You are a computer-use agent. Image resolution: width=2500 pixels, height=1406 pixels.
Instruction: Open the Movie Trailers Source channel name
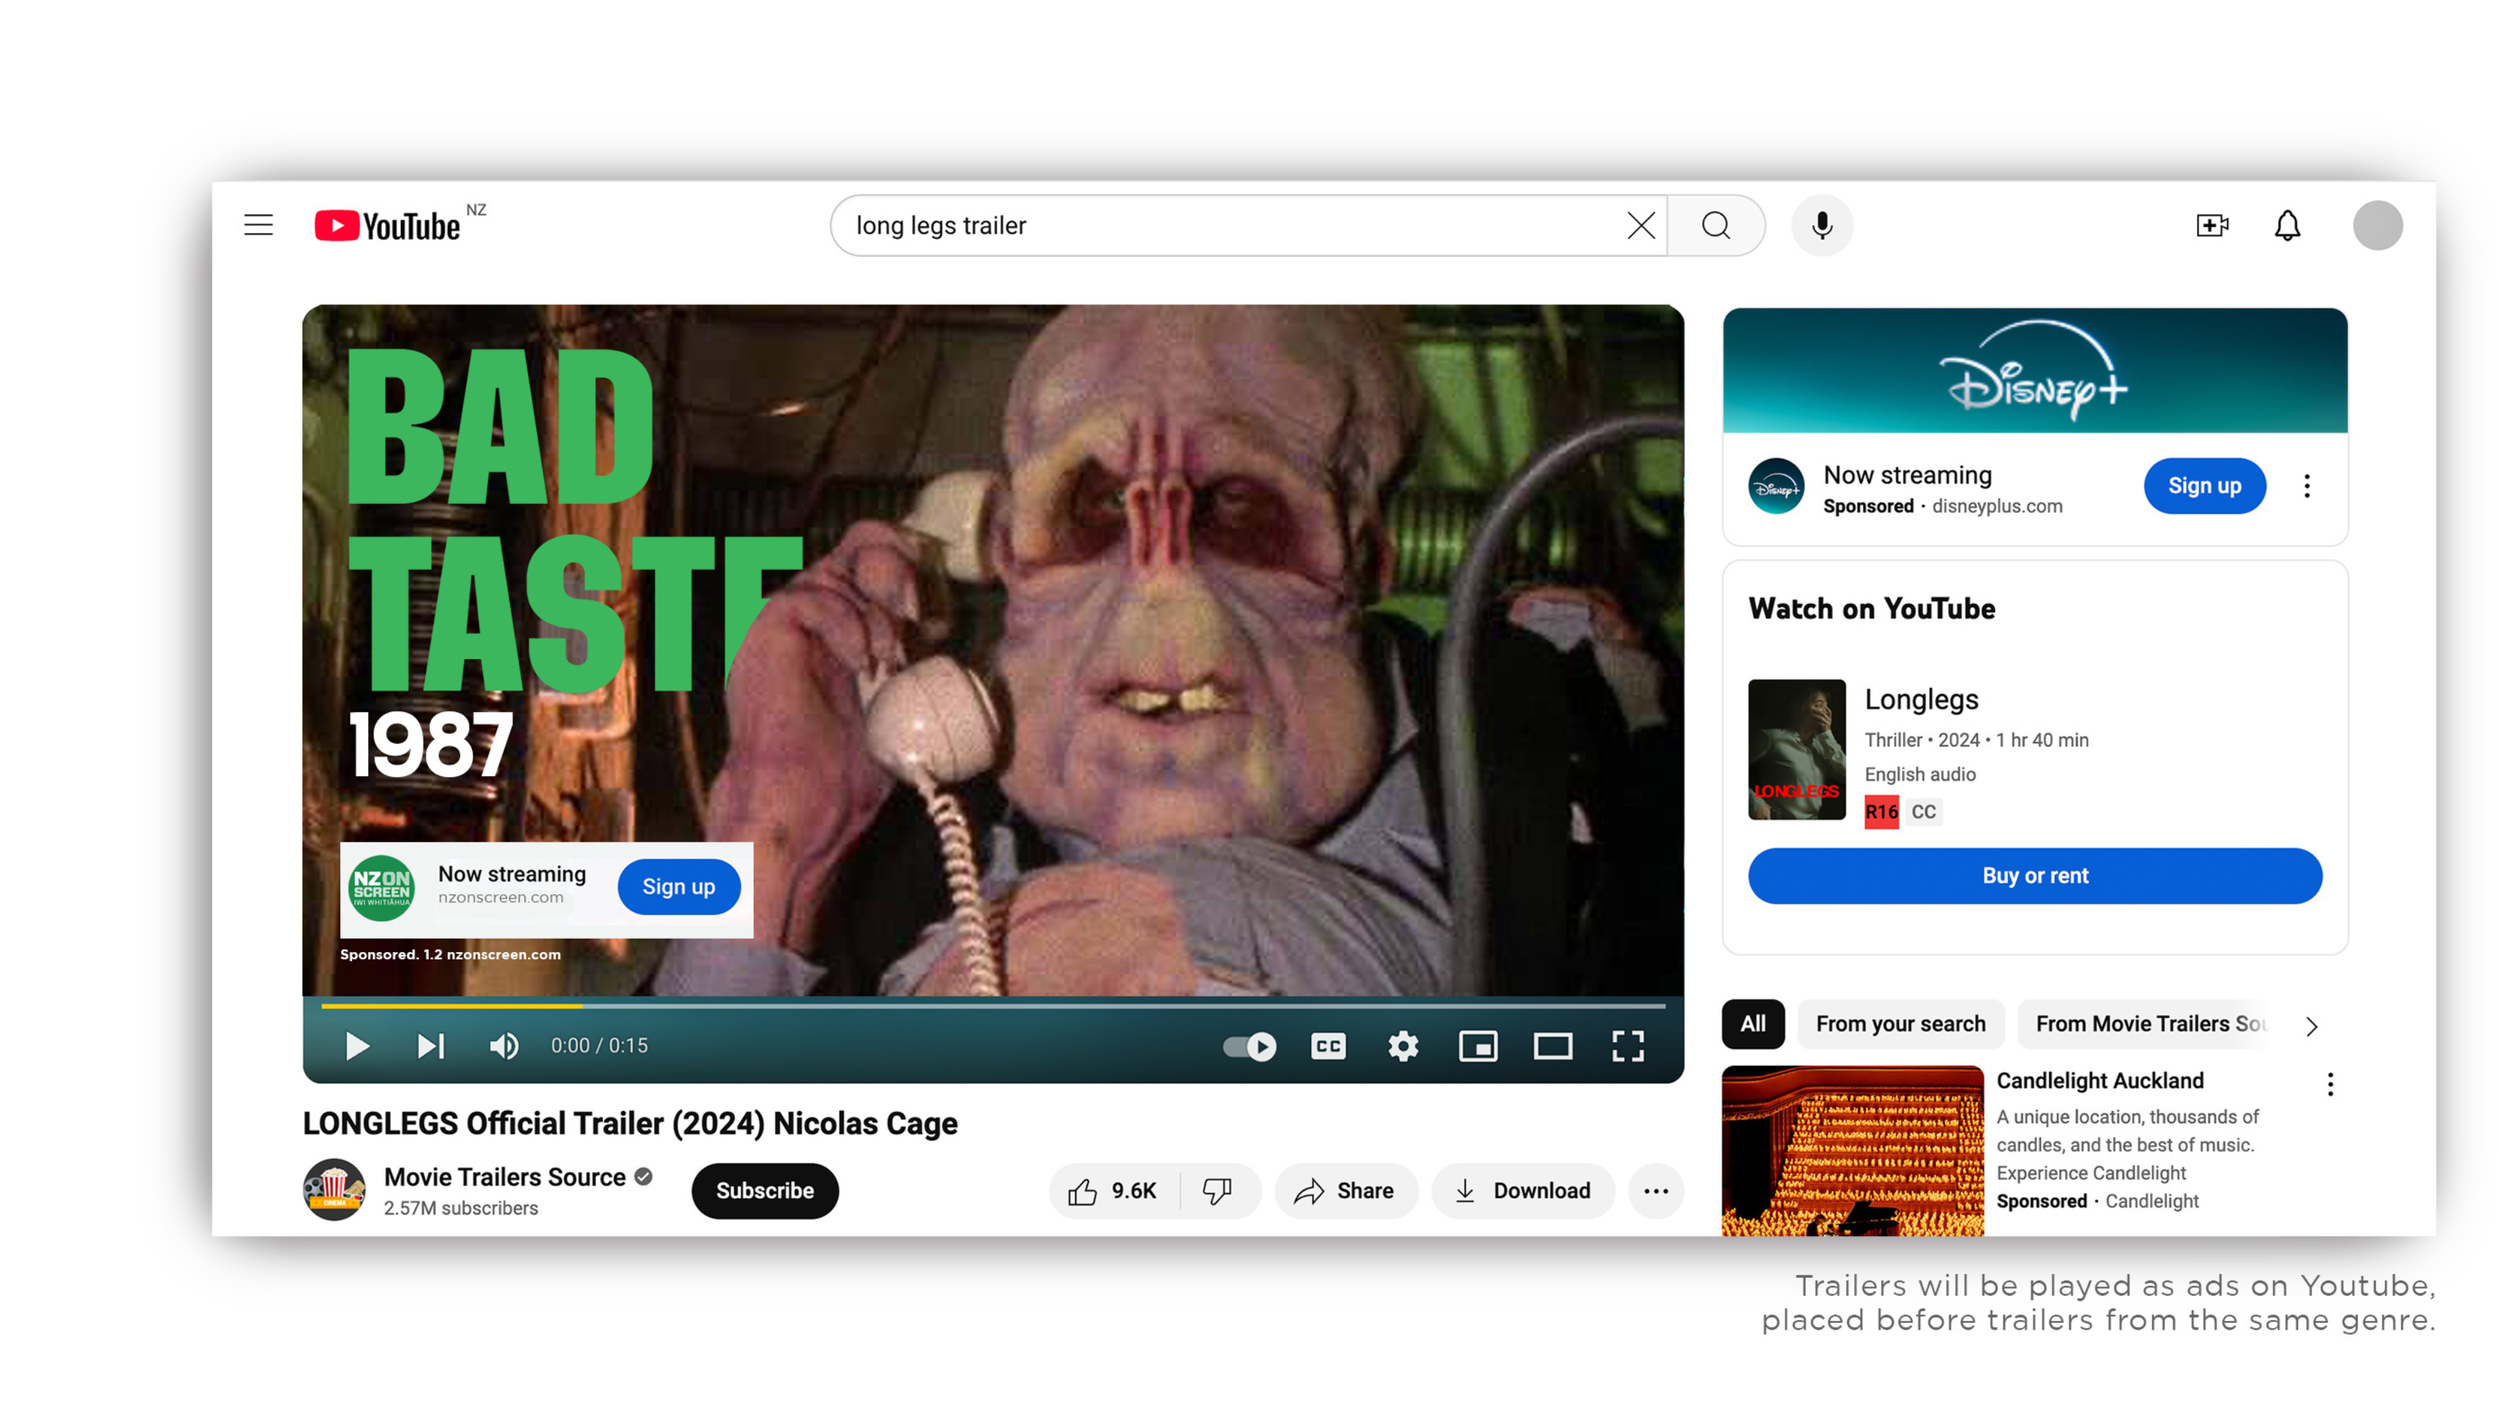pos(505,1177)
